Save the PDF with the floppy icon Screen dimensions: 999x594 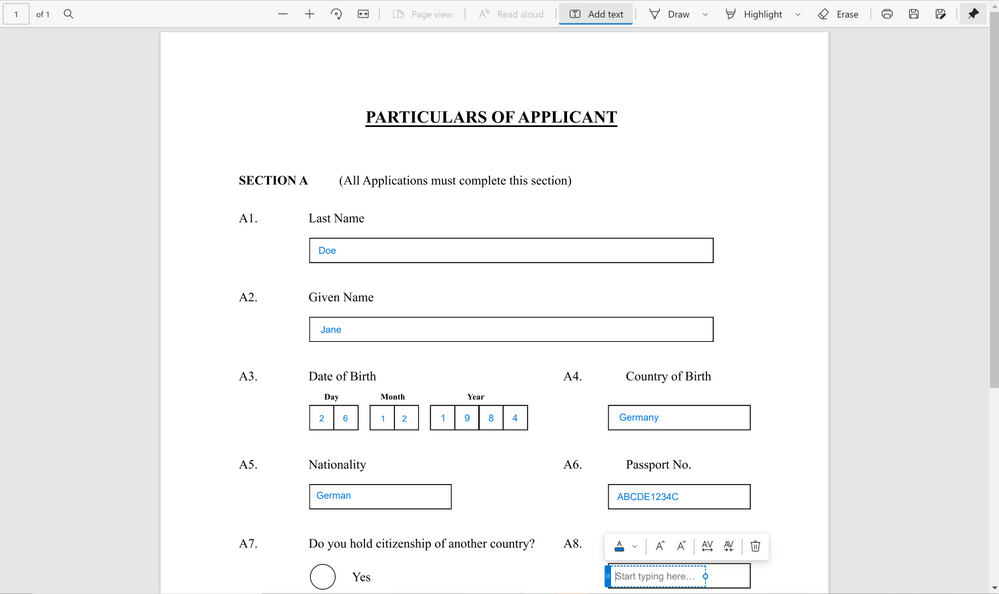pyautogui.click(x=914, y=14)
